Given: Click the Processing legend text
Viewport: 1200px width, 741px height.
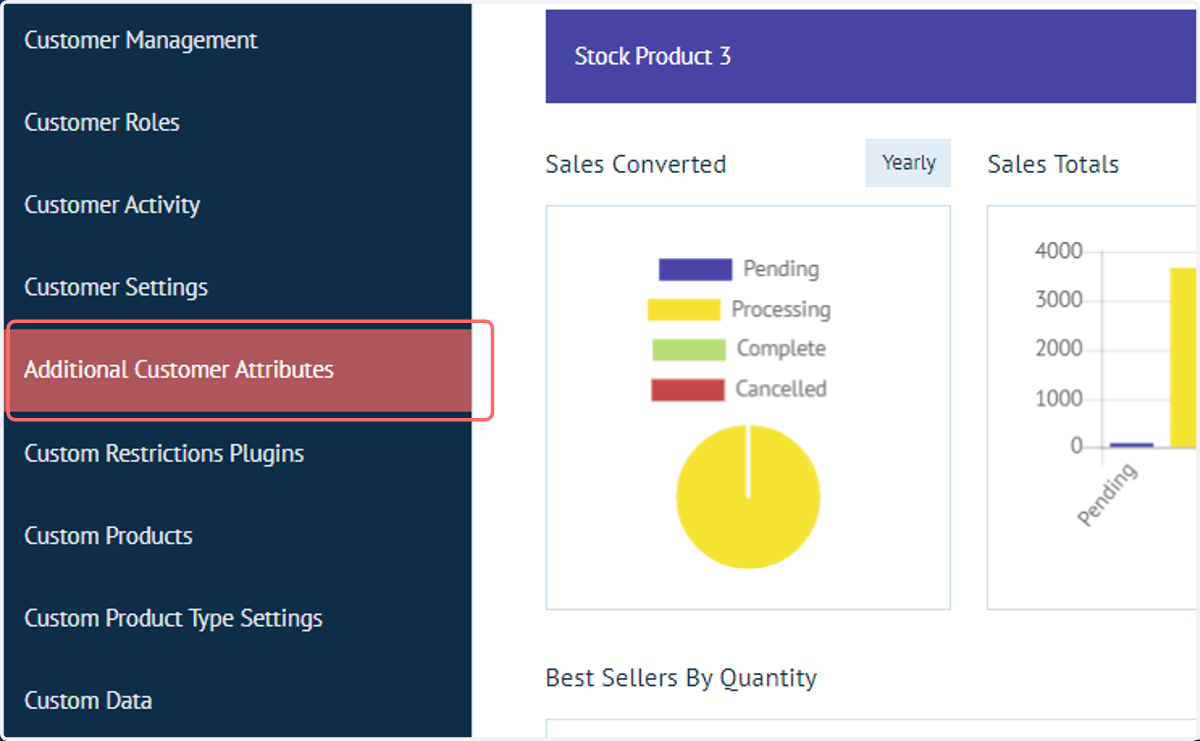Looking at the screenshot, I should [781, 309].
